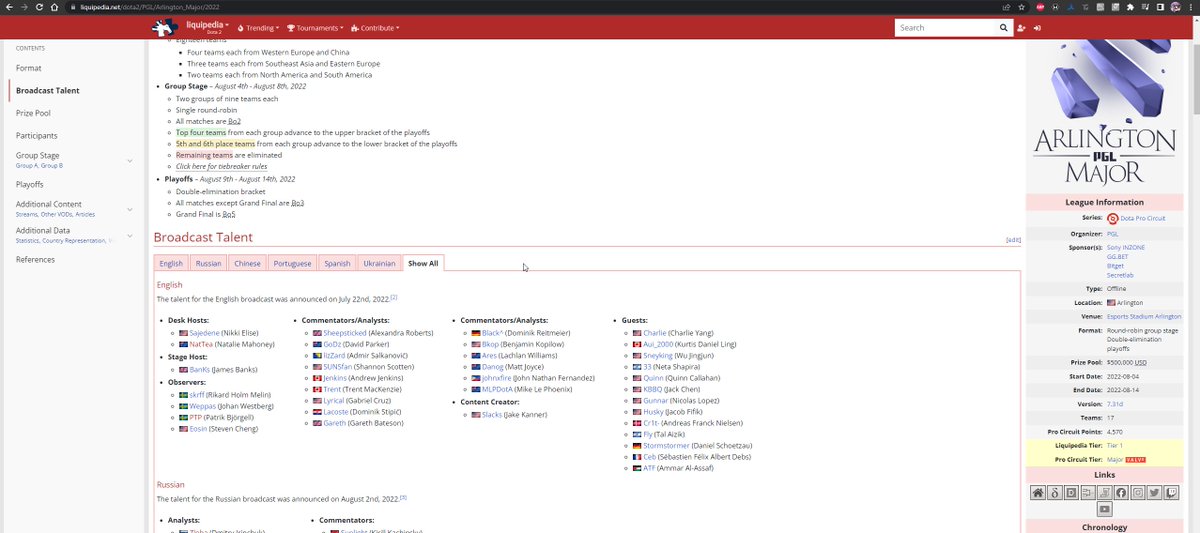Open the Trending dropdown menu
The width and height of the screenshot is (1200, 533).
click(258, 28)
